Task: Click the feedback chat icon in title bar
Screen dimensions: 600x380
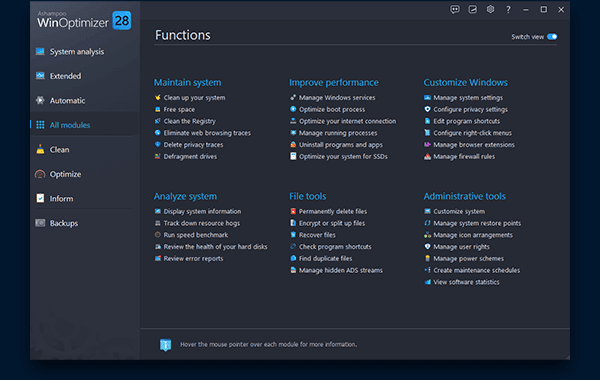Action: [455, 10]
